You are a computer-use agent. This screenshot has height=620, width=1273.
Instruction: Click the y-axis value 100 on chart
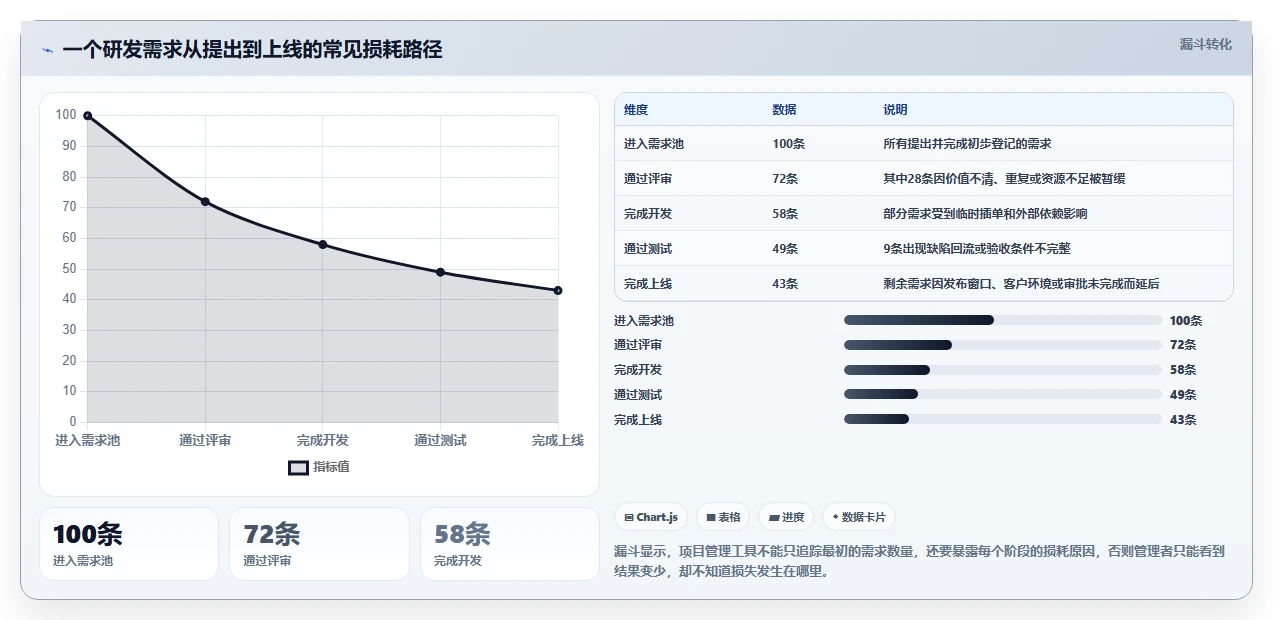point(66,115)
